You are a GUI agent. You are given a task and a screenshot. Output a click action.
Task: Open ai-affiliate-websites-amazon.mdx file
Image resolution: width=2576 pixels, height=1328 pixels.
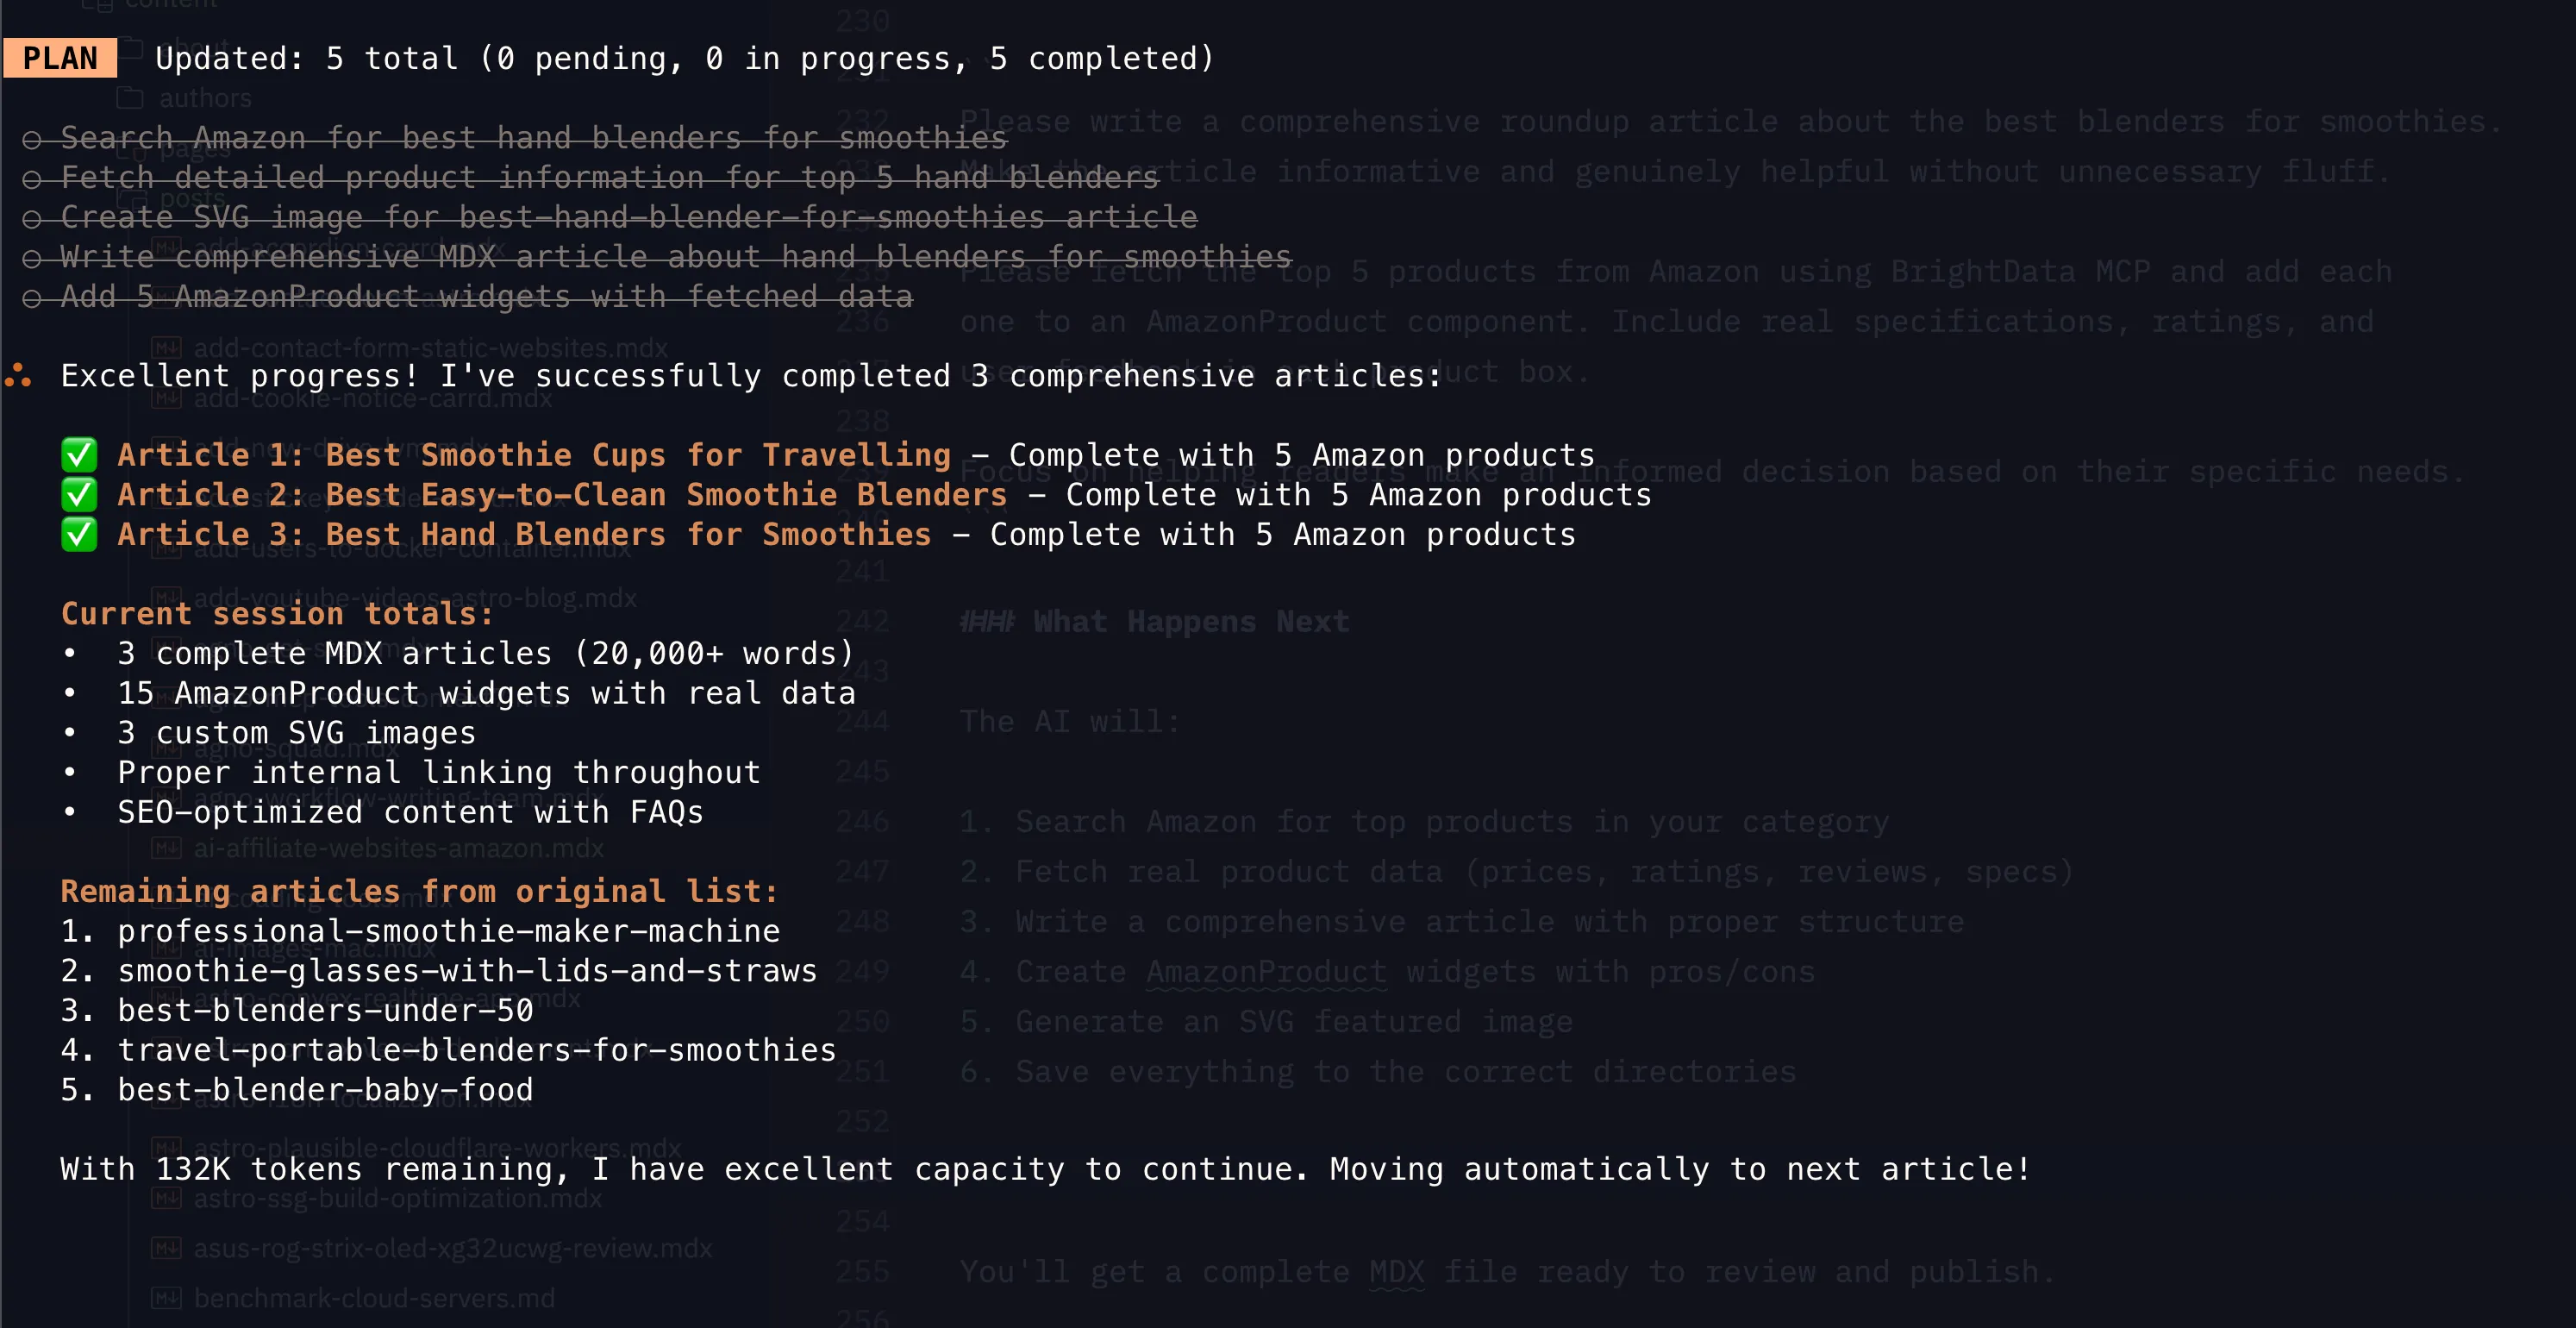pyautogui.click(x=398, y=848)
